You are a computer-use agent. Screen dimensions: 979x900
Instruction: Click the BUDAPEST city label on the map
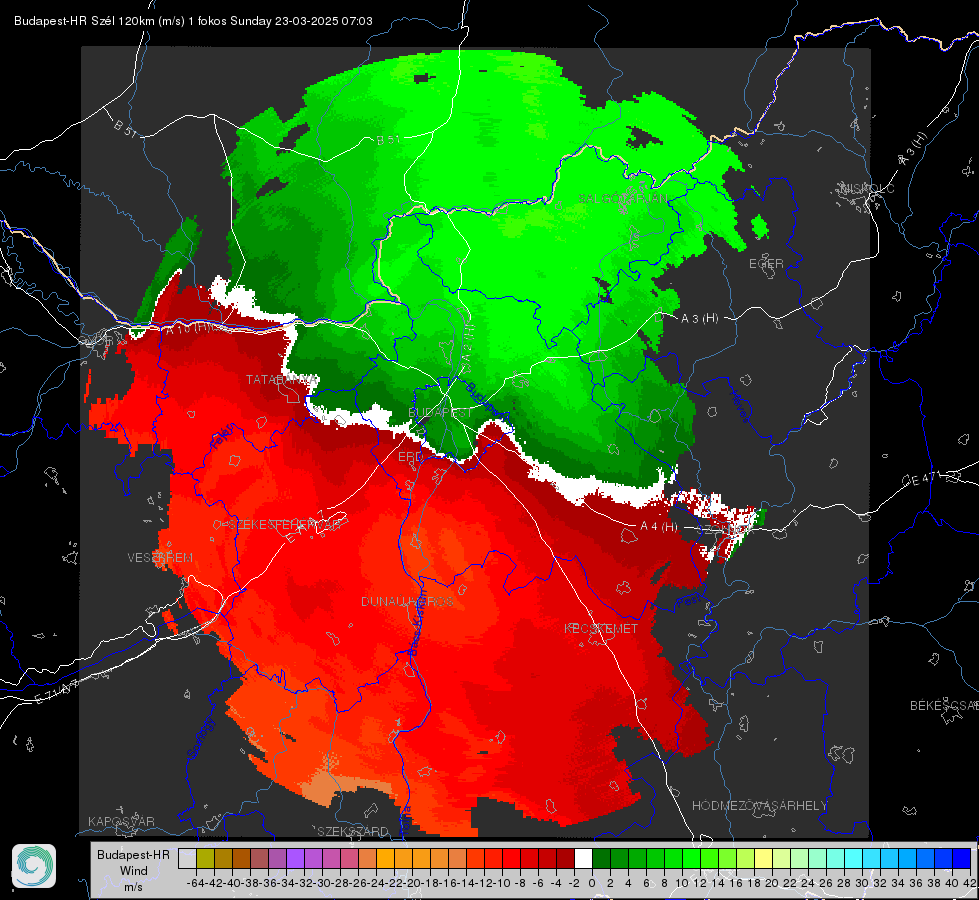pos(440,412)
